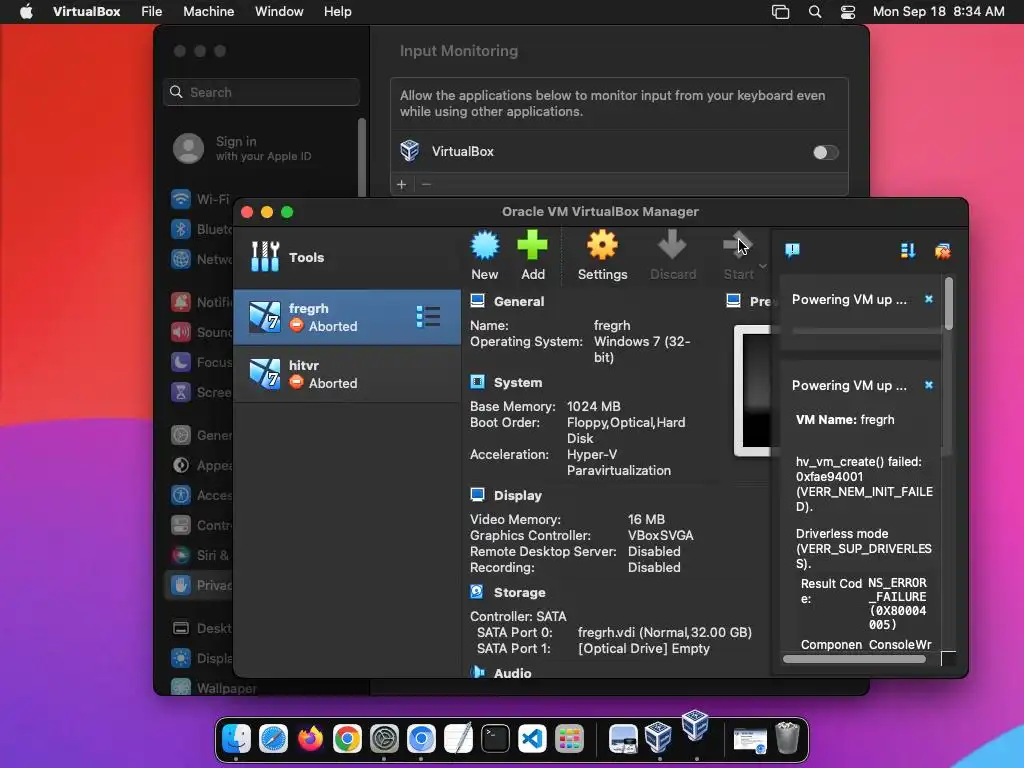
Task: Open the Trash in the Dock
Action: [x=787, y=739]
